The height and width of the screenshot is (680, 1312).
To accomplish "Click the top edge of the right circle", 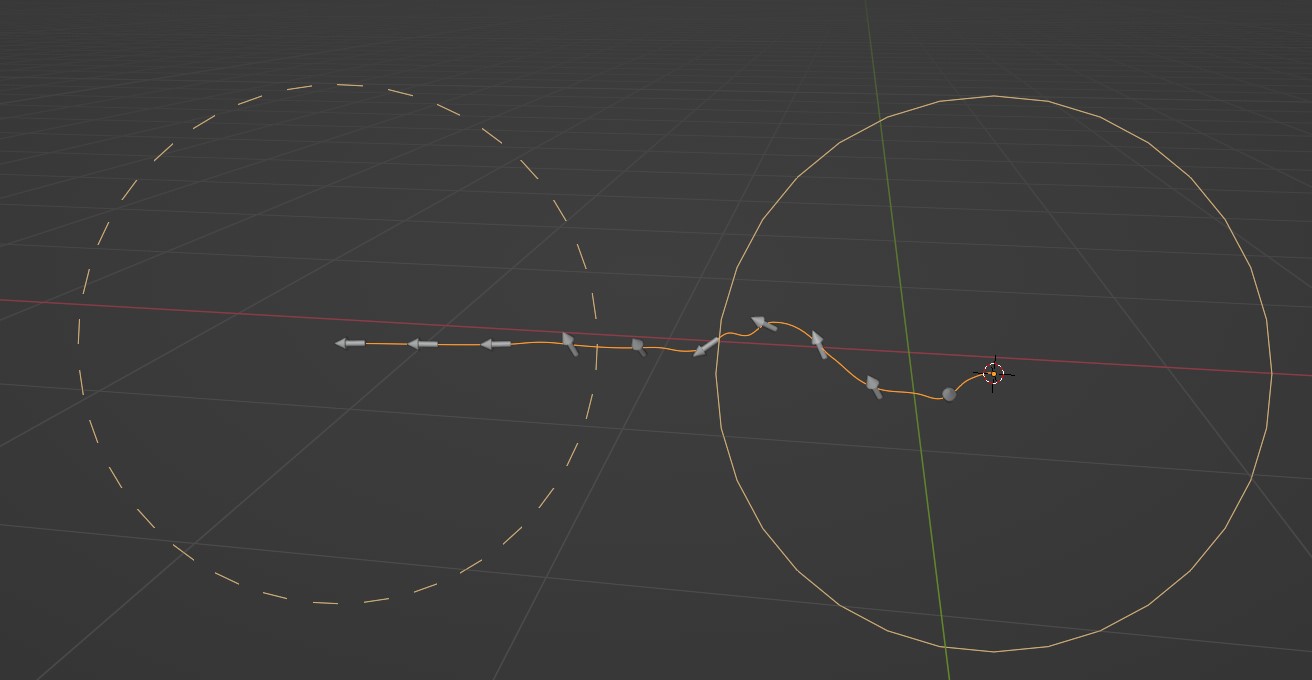I will pyautogui.click(x=993, y=95).
